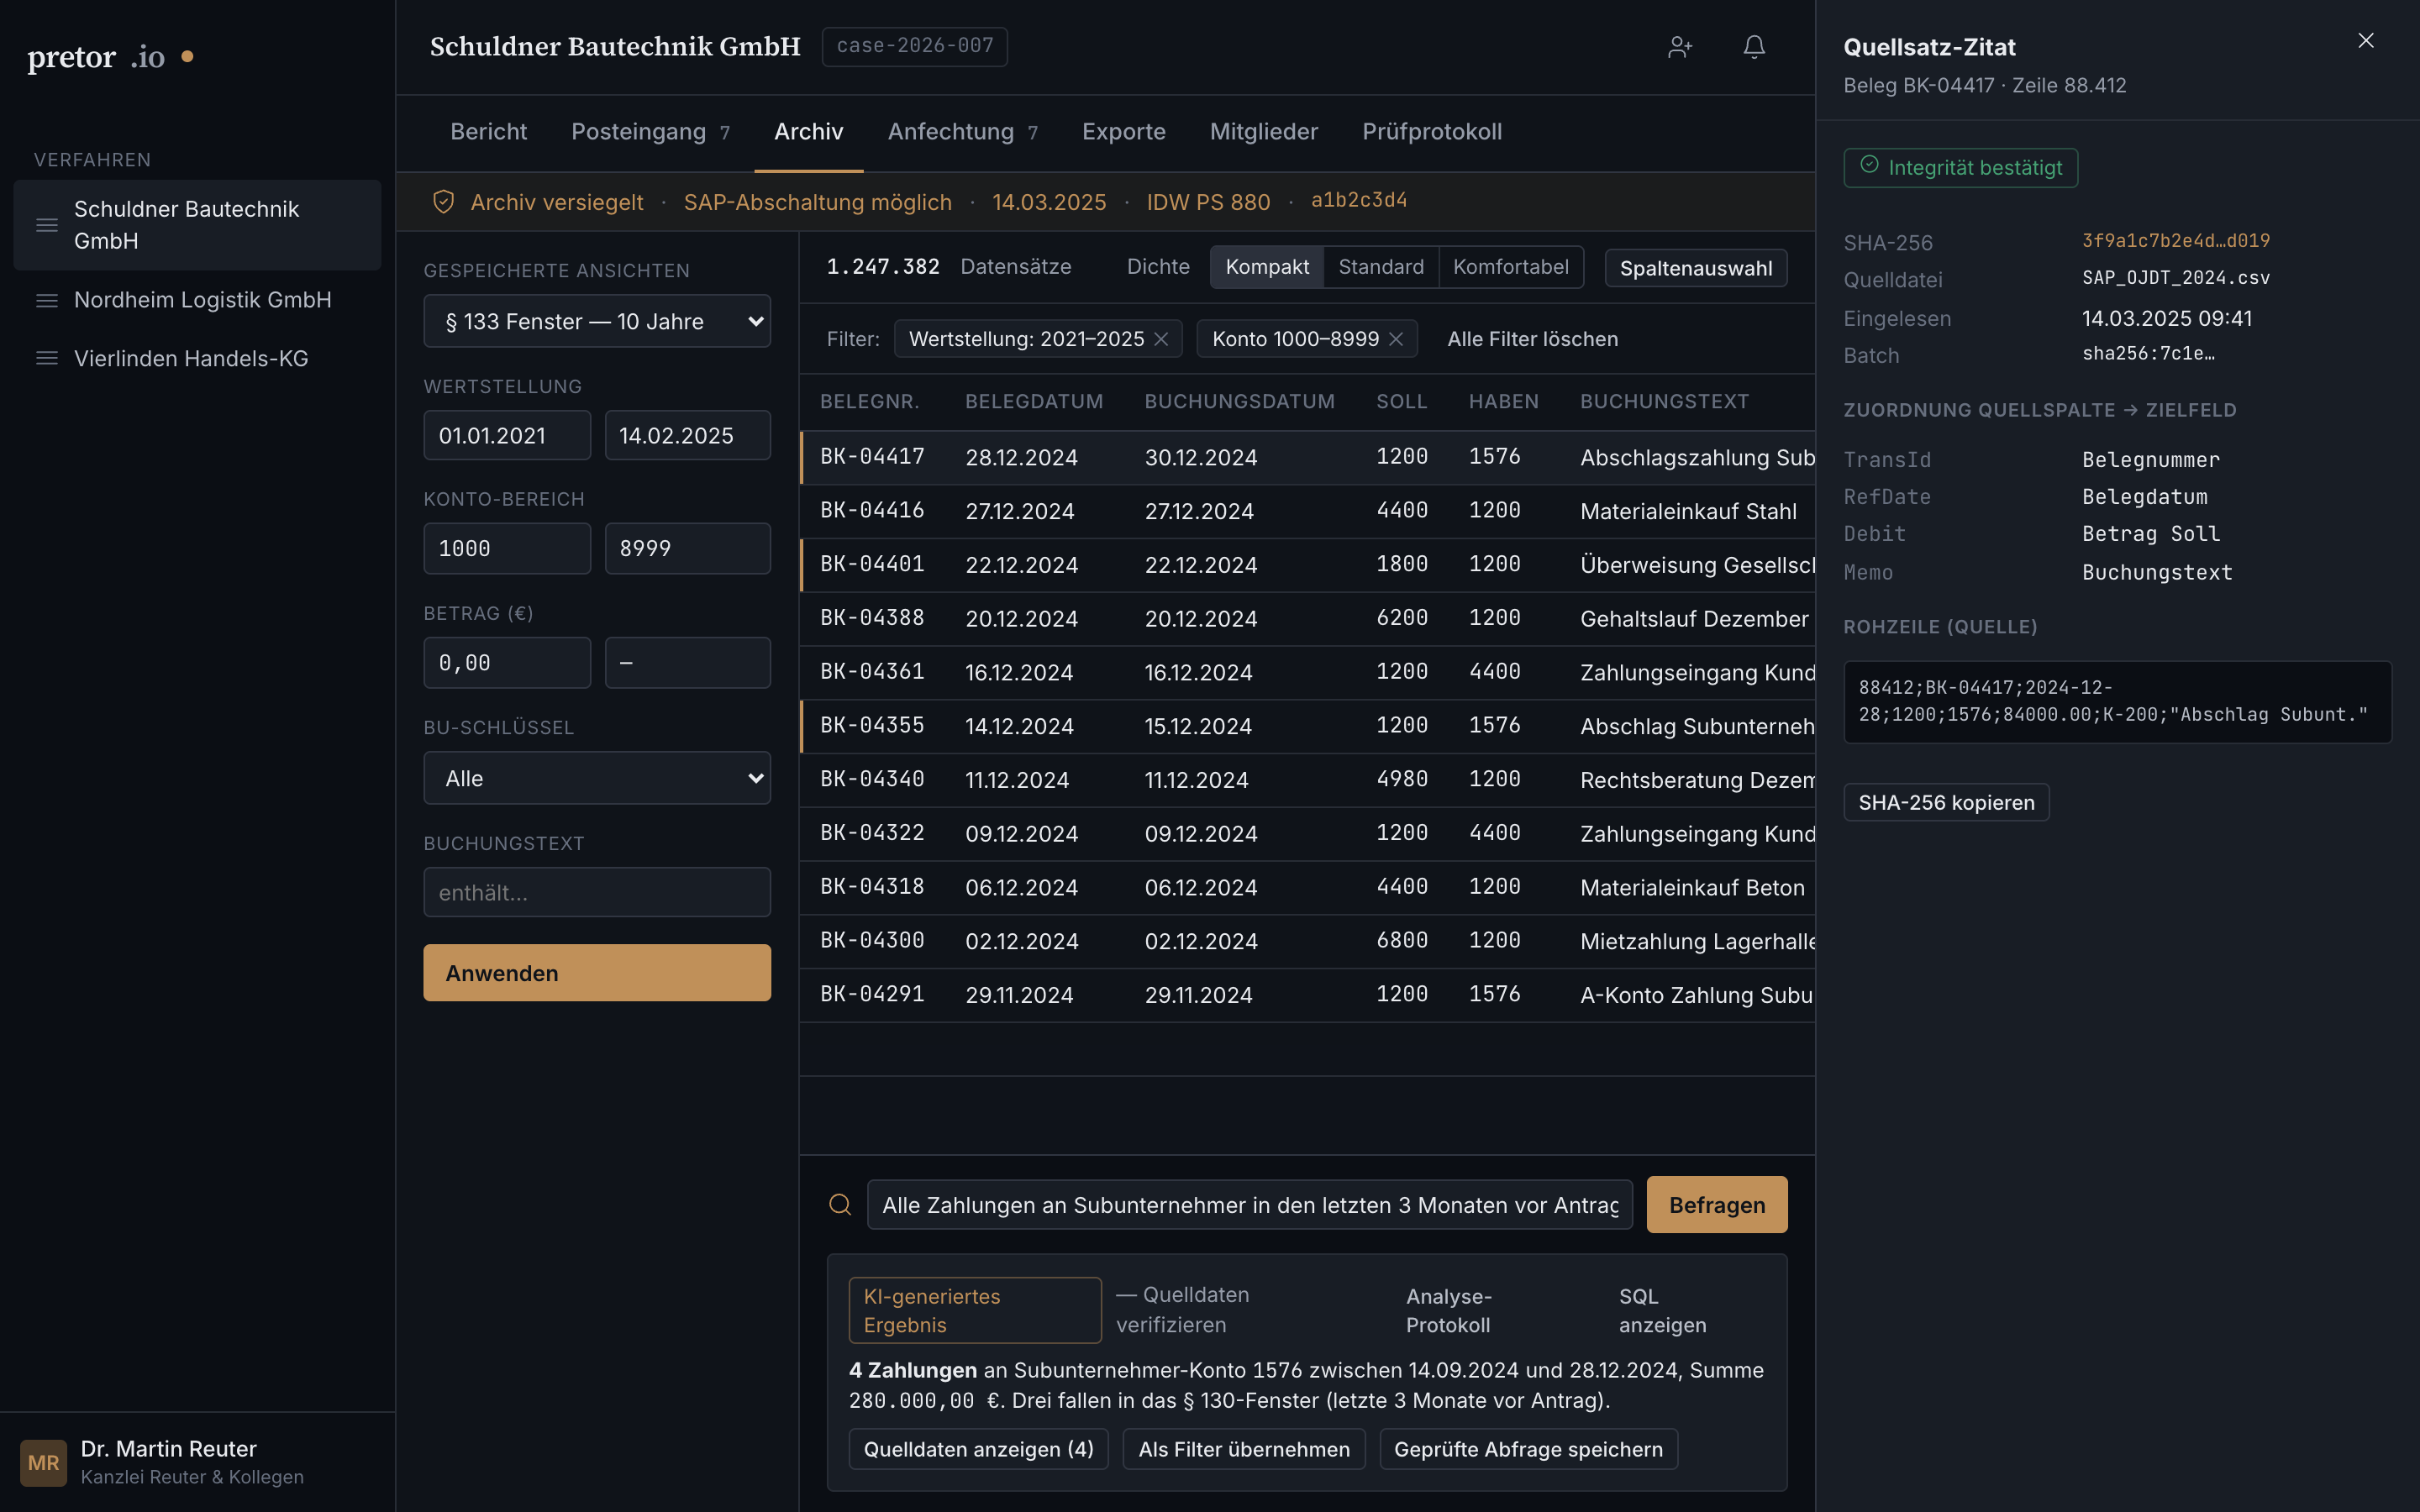Click the MR user avatar

43,1462
